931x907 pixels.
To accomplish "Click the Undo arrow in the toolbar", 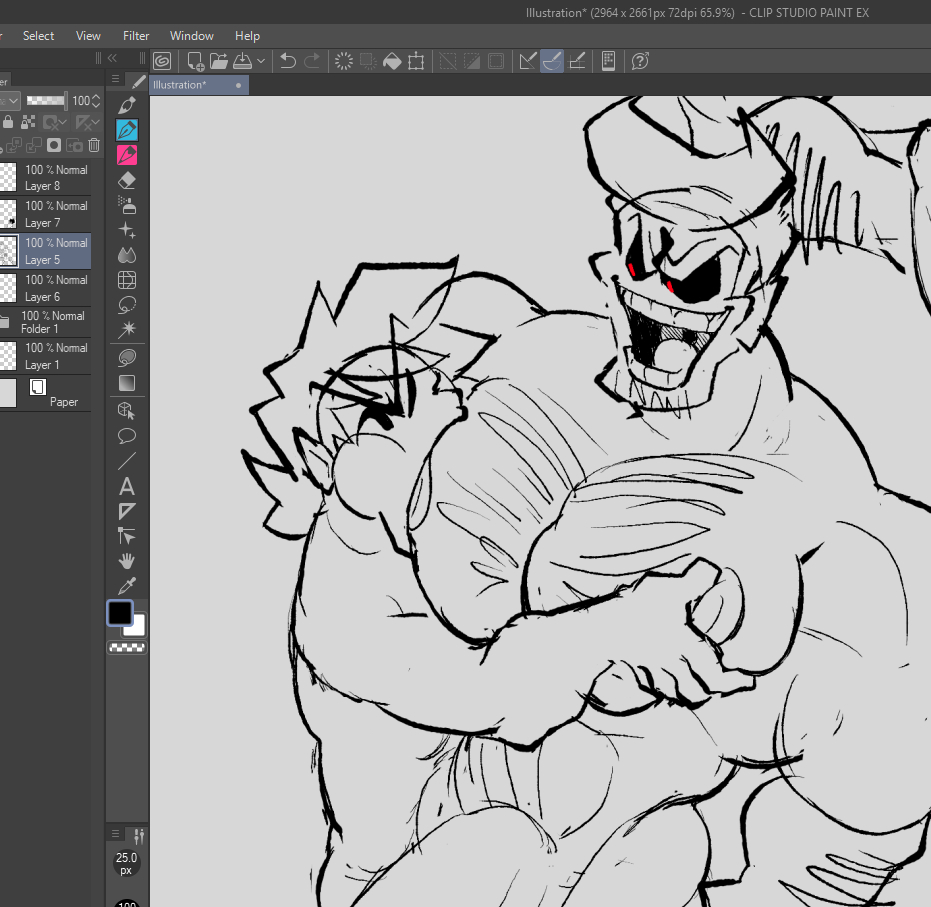I will point(288,61).
